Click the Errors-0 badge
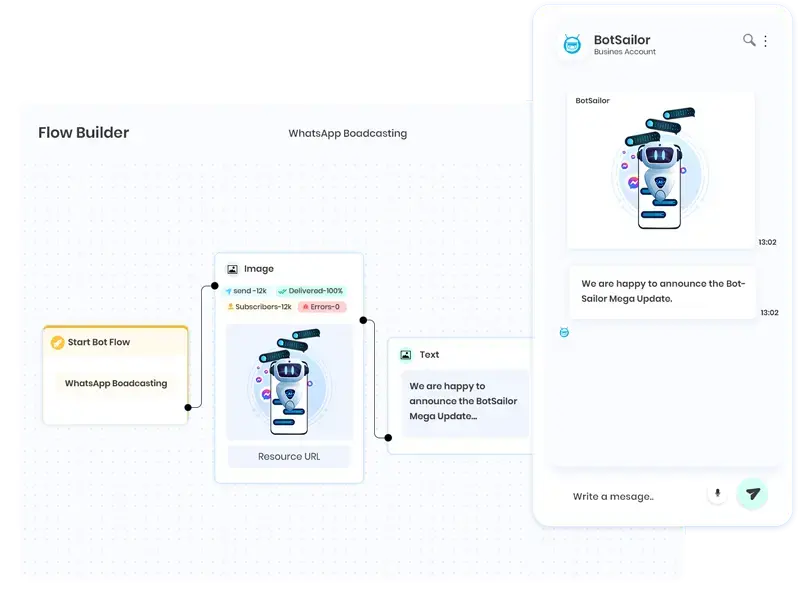Image resolution: width=800 pixels, height=600 pixels. [x=322, y=307]
